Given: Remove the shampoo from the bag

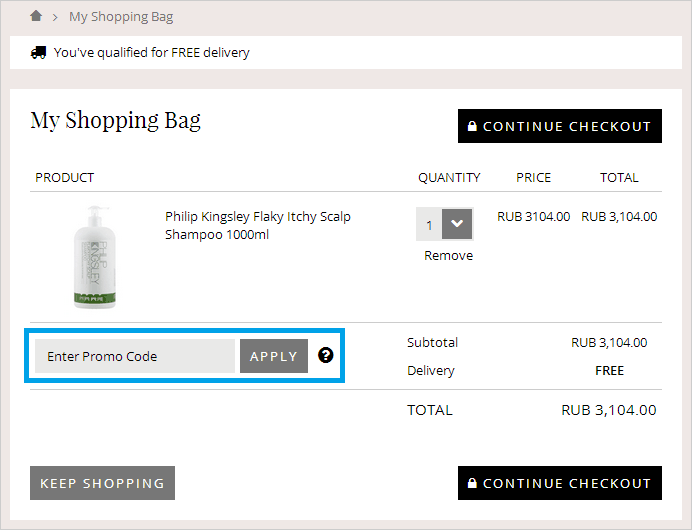Looking at the screenshot, I should click(448, 256).
